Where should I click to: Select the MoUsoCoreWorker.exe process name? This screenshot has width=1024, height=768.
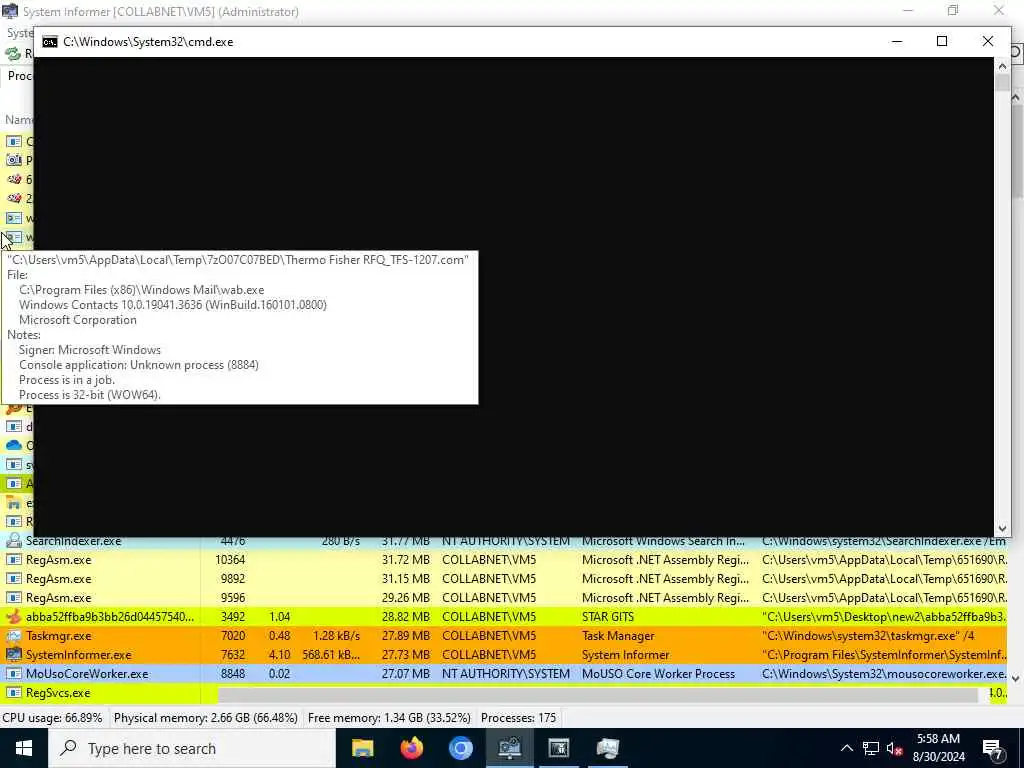[87, 673]
